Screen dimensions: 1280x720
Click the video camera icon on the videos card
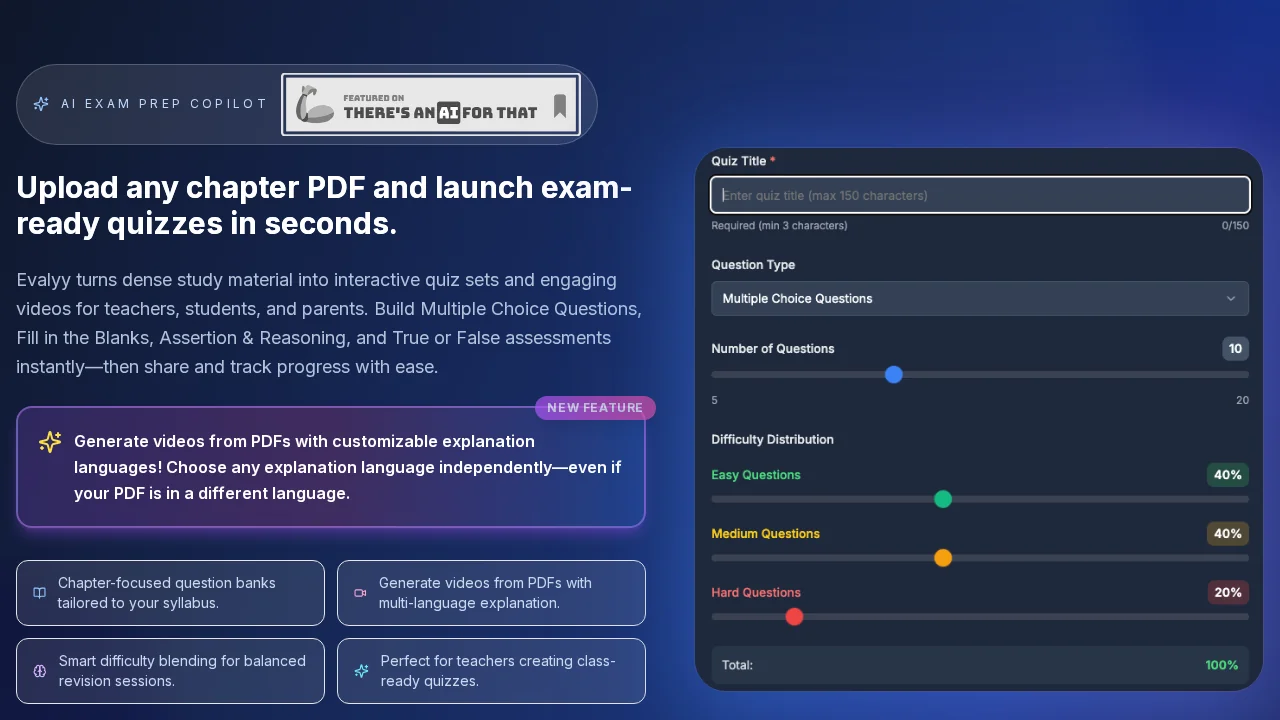click(x=360, y=593)
